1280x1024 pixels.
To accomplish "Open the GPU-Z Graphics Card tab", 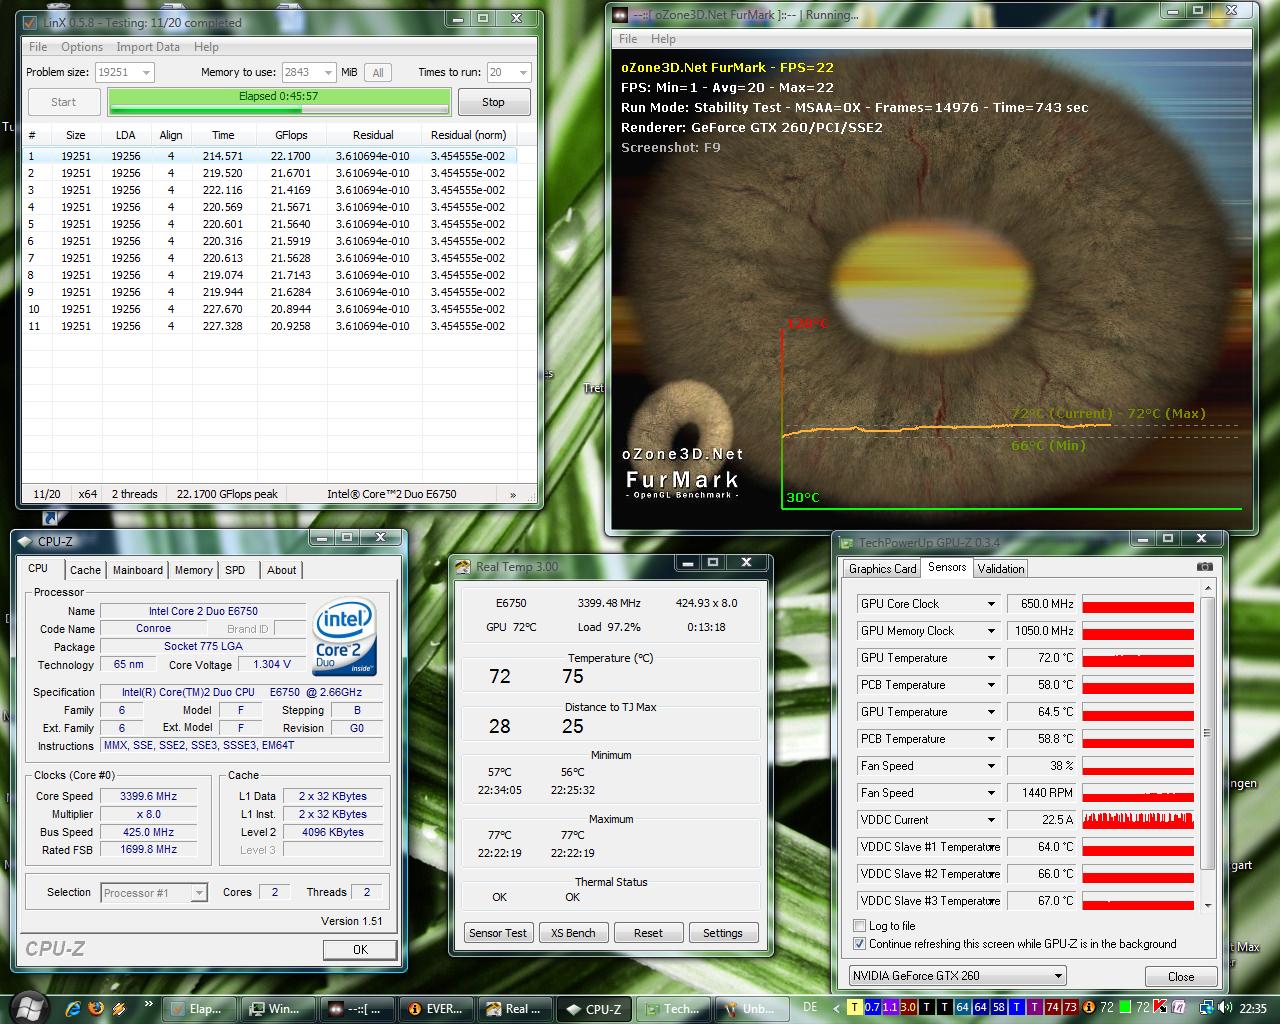I will coord(883,569).
